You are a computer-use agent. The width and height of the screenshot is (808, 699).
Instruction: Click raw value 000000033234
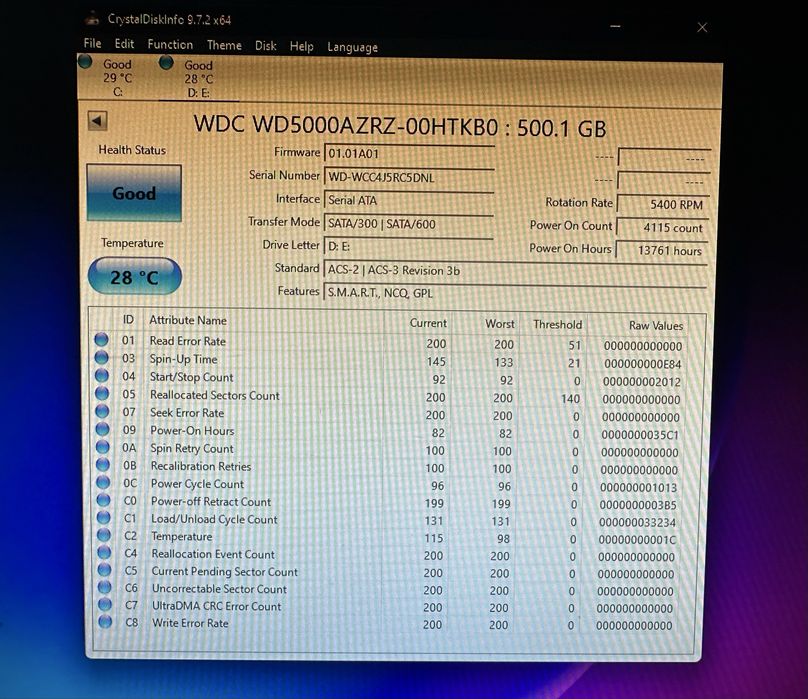click(x=637, y=523)
